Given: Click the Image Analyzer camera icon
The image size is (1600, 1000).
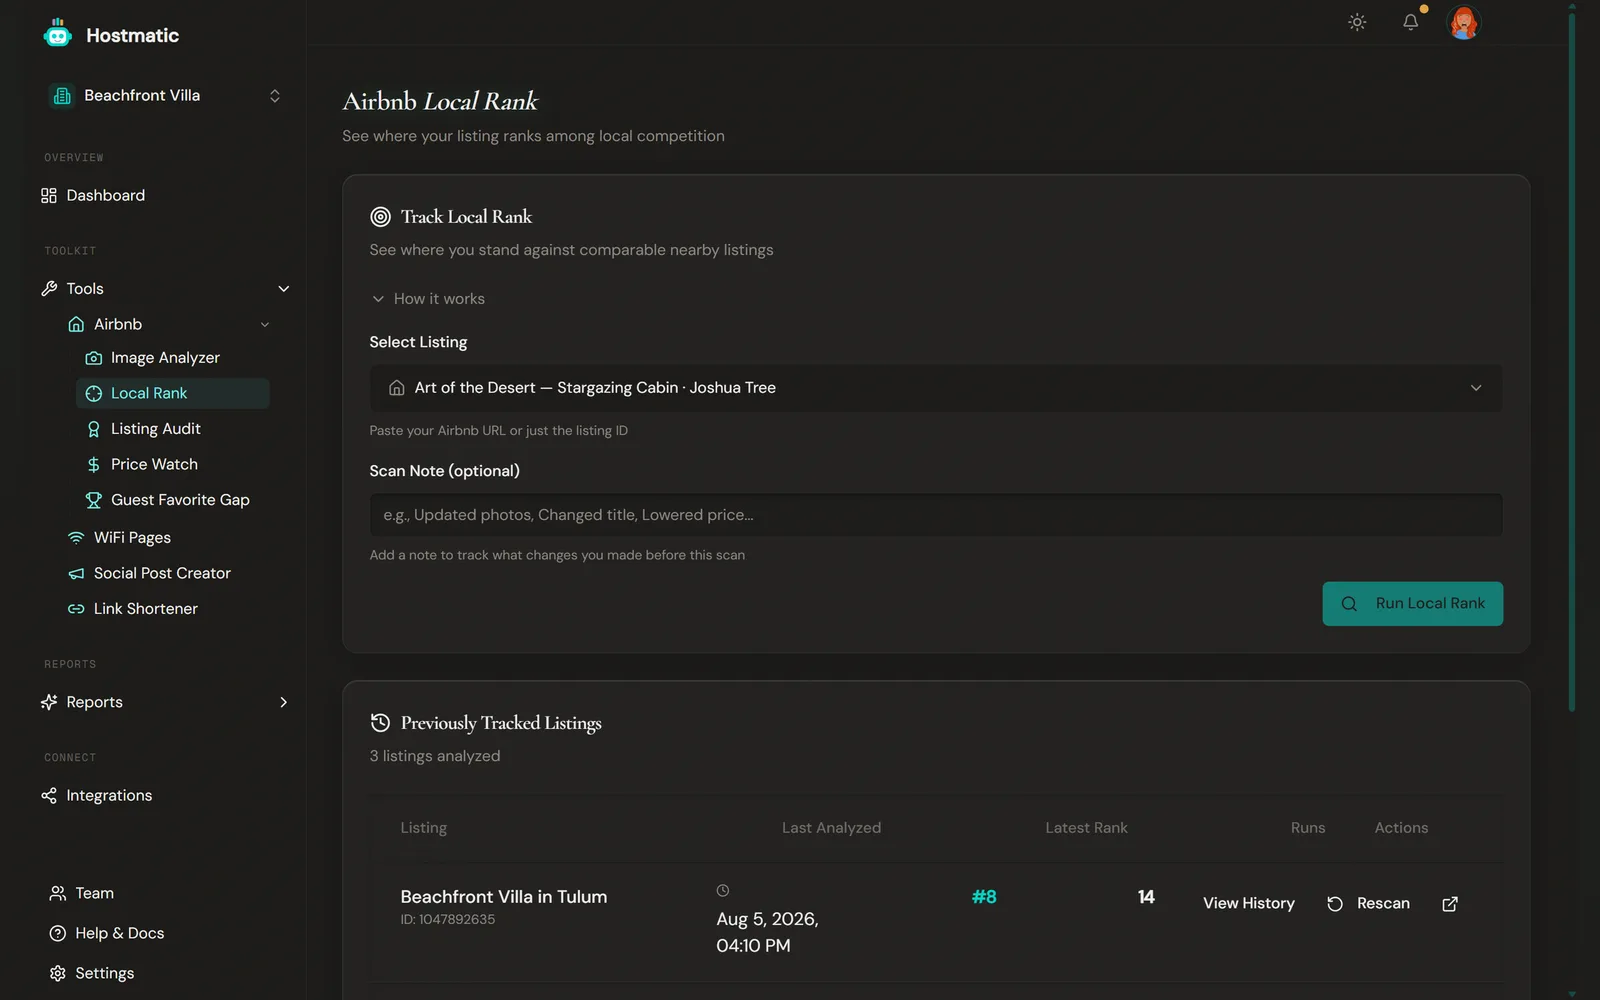Looking at the screenshot, I should 94,358.
